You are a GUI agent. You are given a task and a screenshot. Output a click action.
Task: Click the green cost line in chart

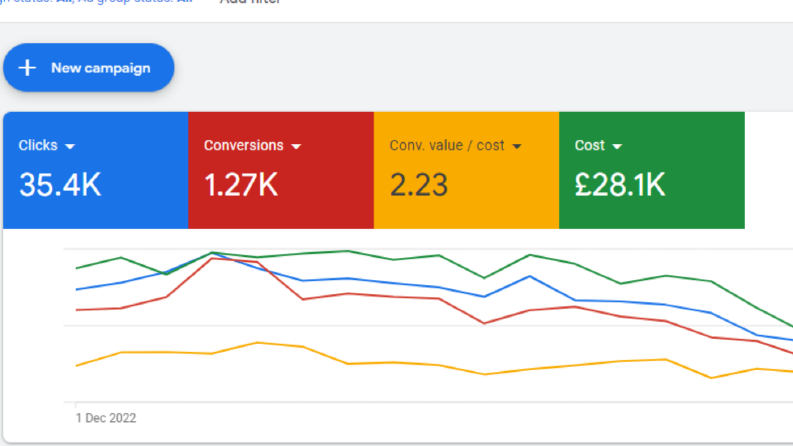[x=438, y=256]
